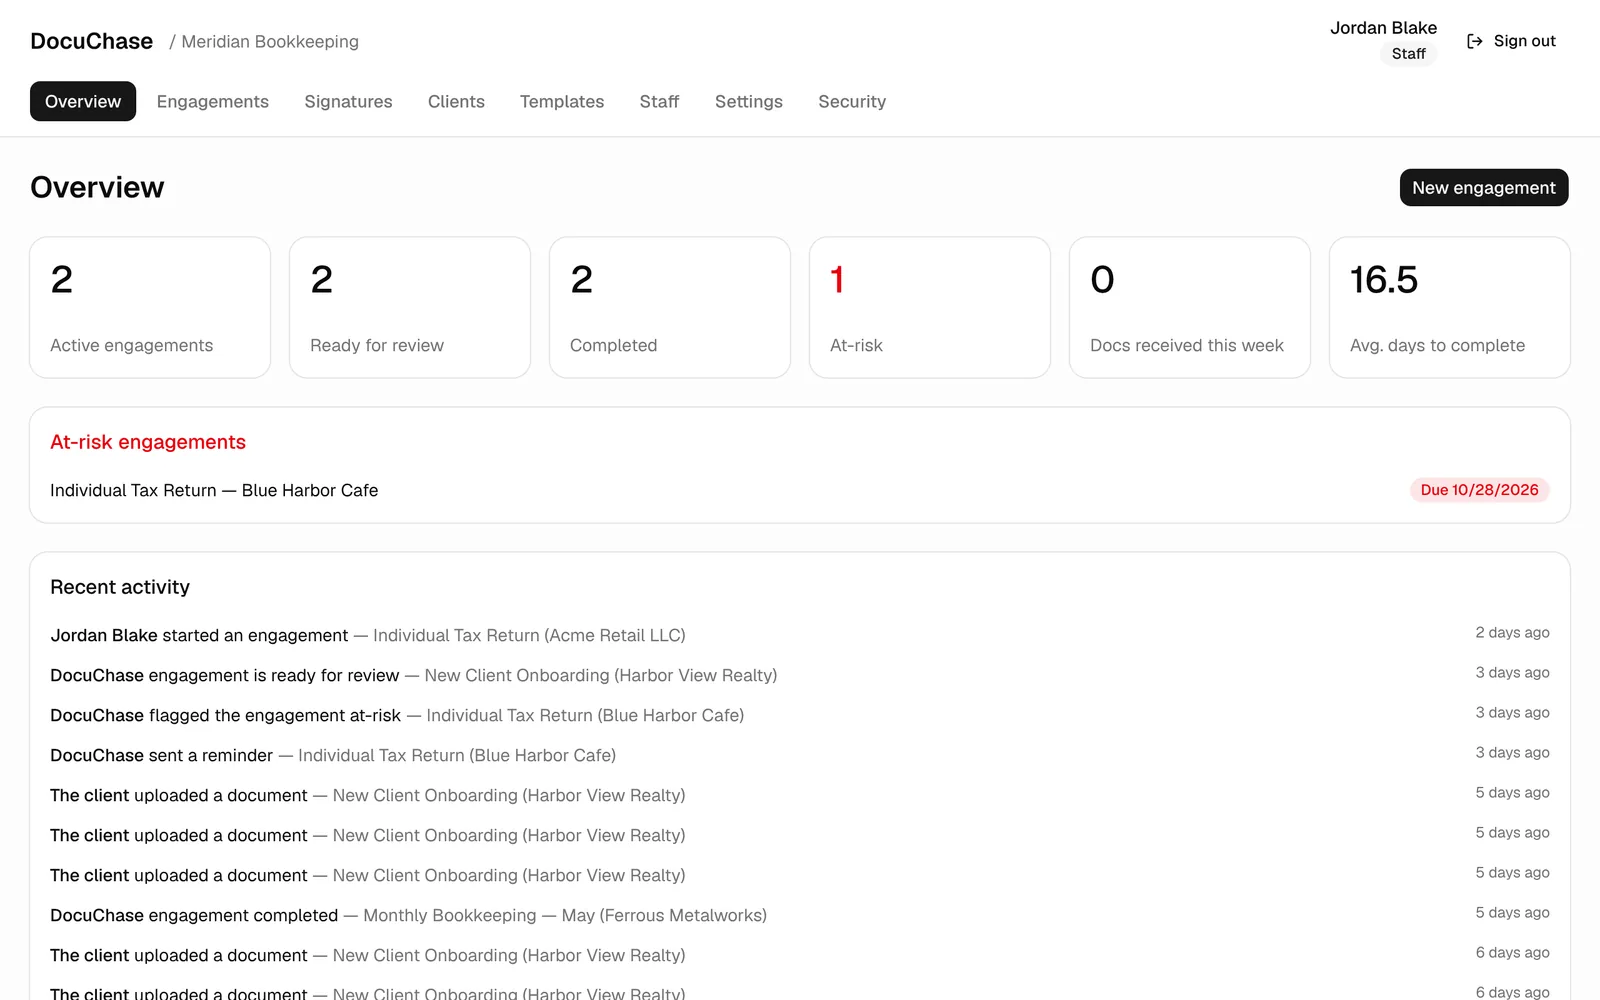Go to the Clients tab

click(456, 101)
